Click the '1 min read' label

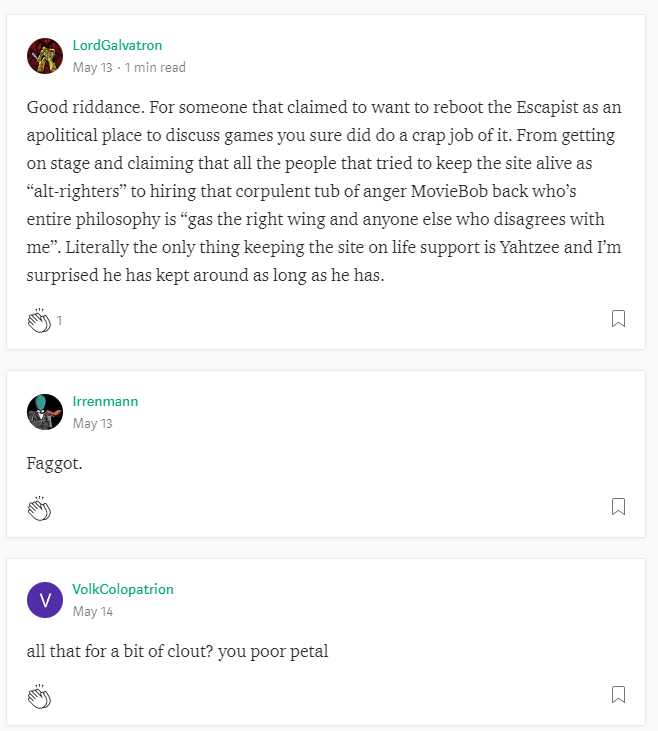pos(155,68)
